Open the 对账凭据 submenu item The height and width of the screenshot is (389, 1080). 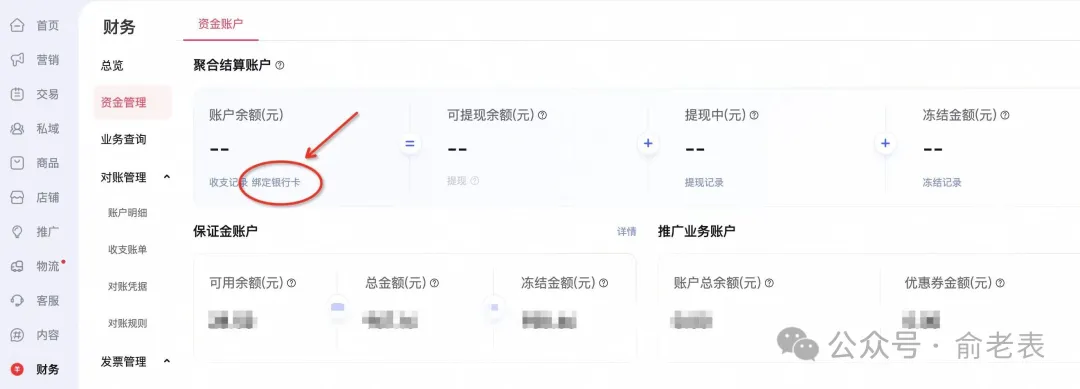pos(127,286)
